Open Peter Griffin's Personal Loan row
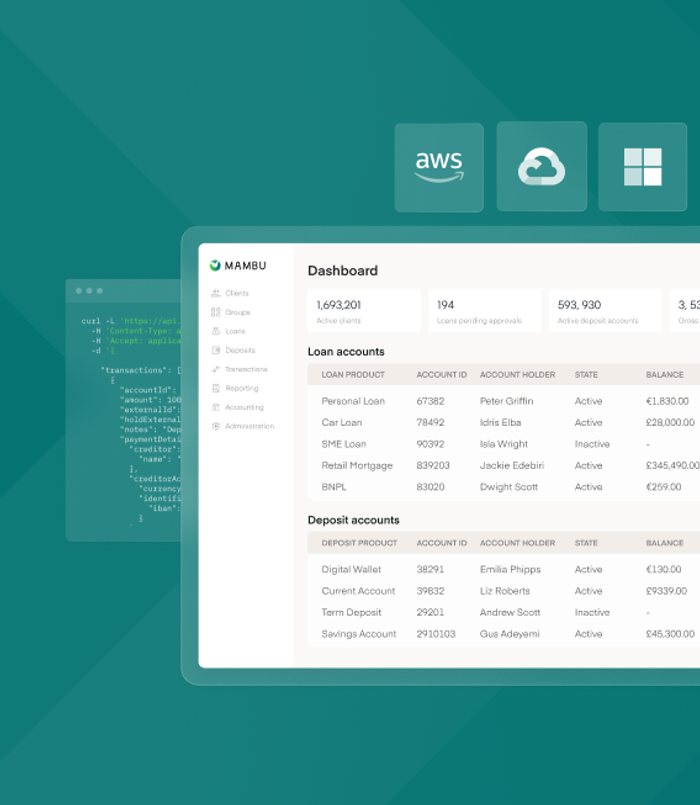 (x=504, y=401)
